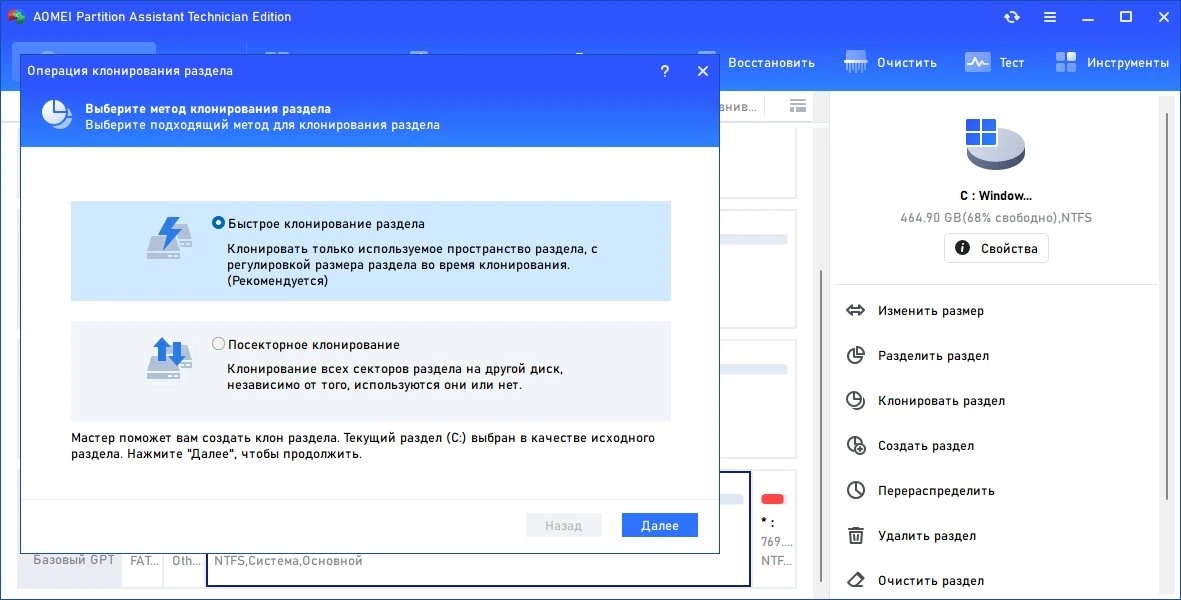
Task: Click the refresh icon in title bar
Action: pyautogui.click(x=1012, y=17)
